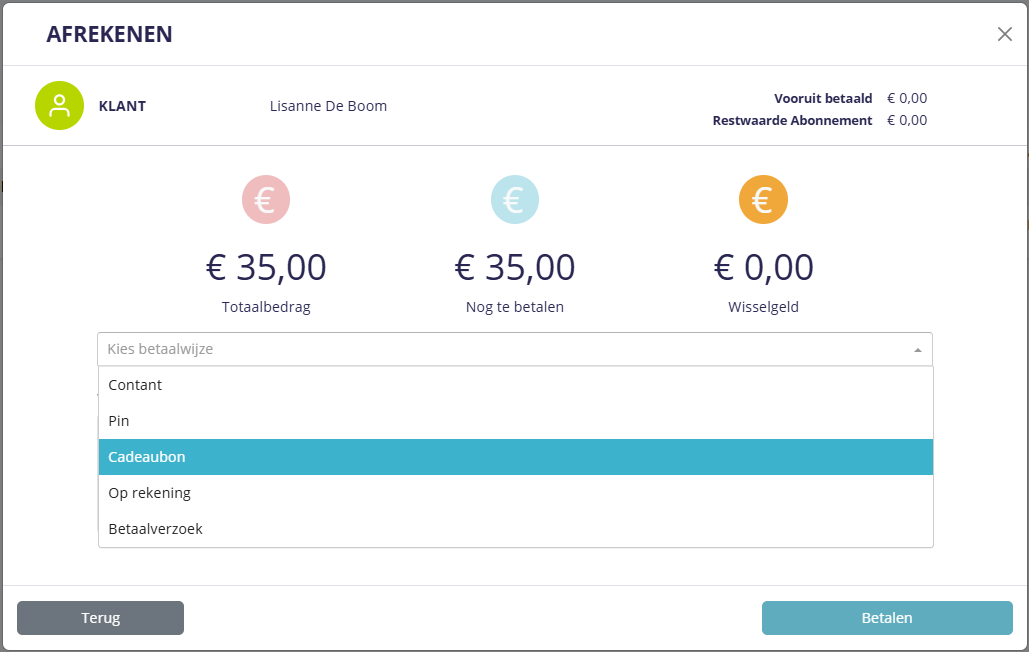Select the Cadeaubon option
1029x652 pixels.
(147, 457)
